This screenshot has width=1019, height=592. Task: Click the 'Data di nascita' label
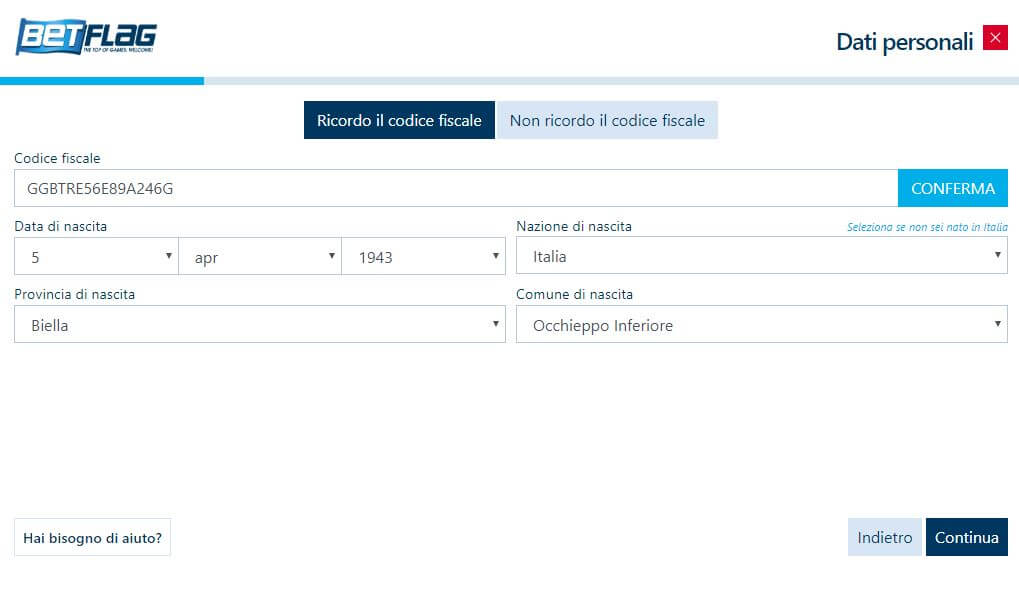(x=60, y=226)
